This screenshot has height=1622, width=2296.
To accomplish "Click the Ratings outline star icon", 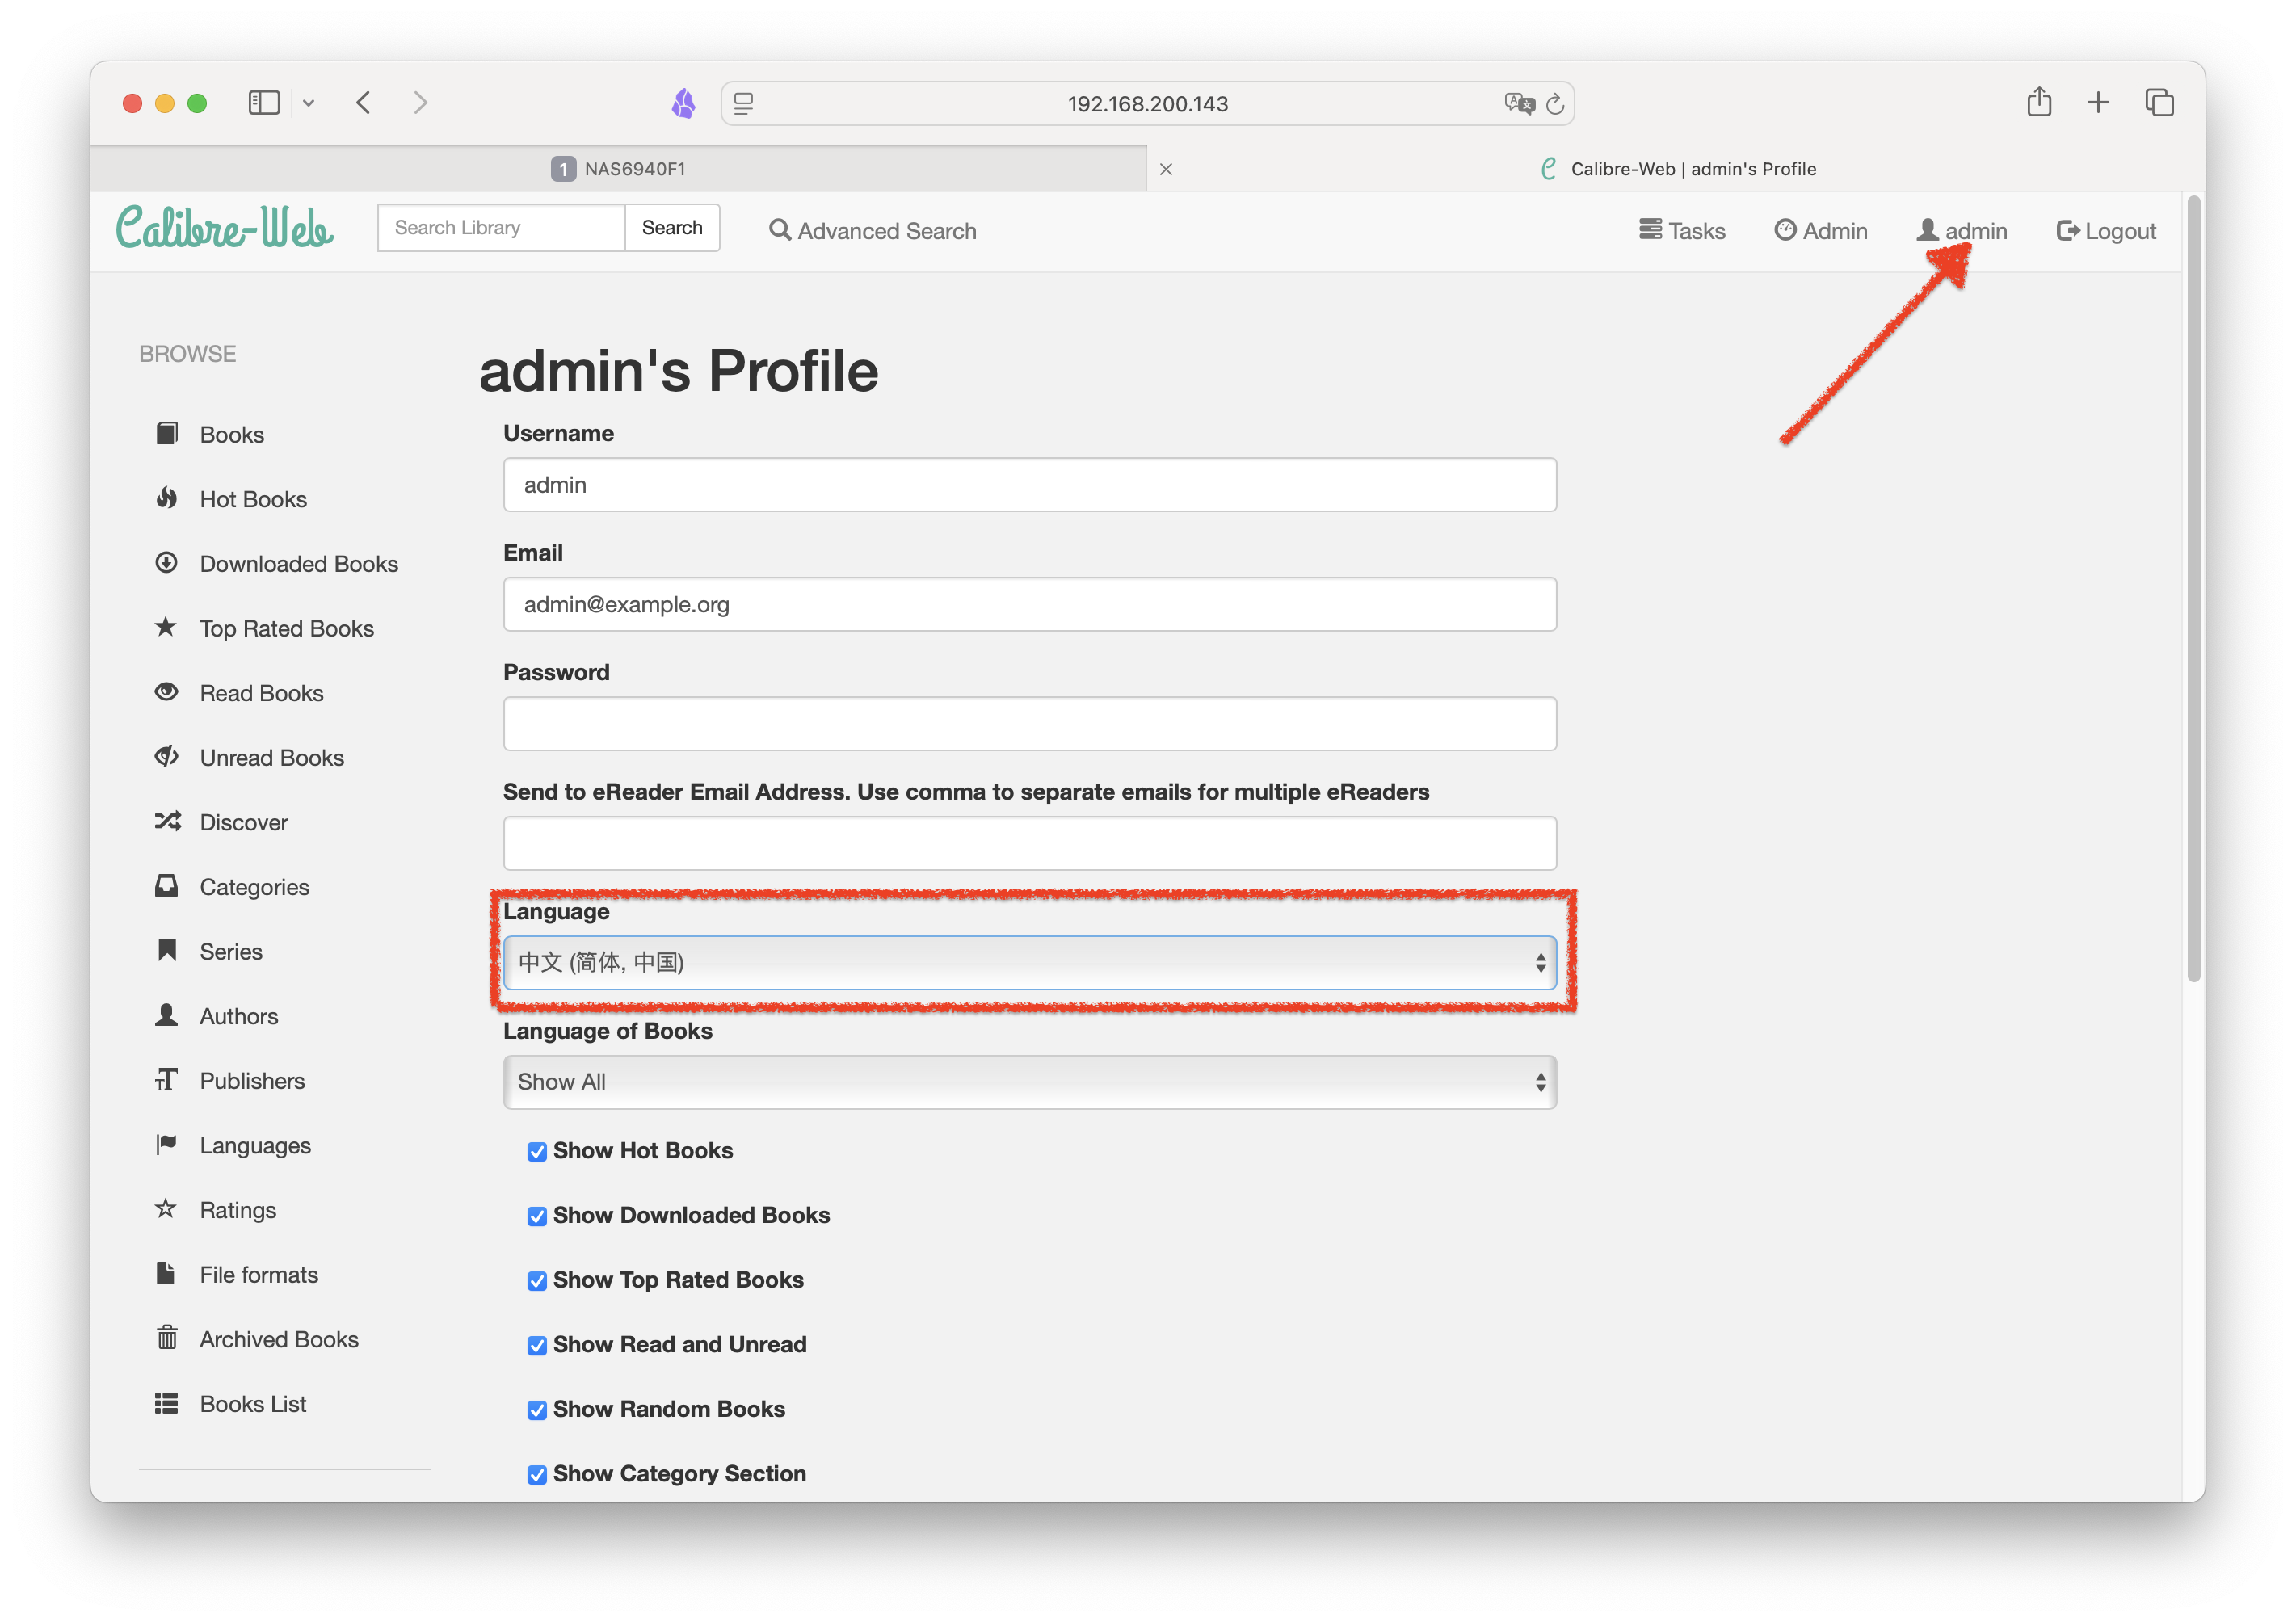I will pyautogui.click(x=166, y=1209).
